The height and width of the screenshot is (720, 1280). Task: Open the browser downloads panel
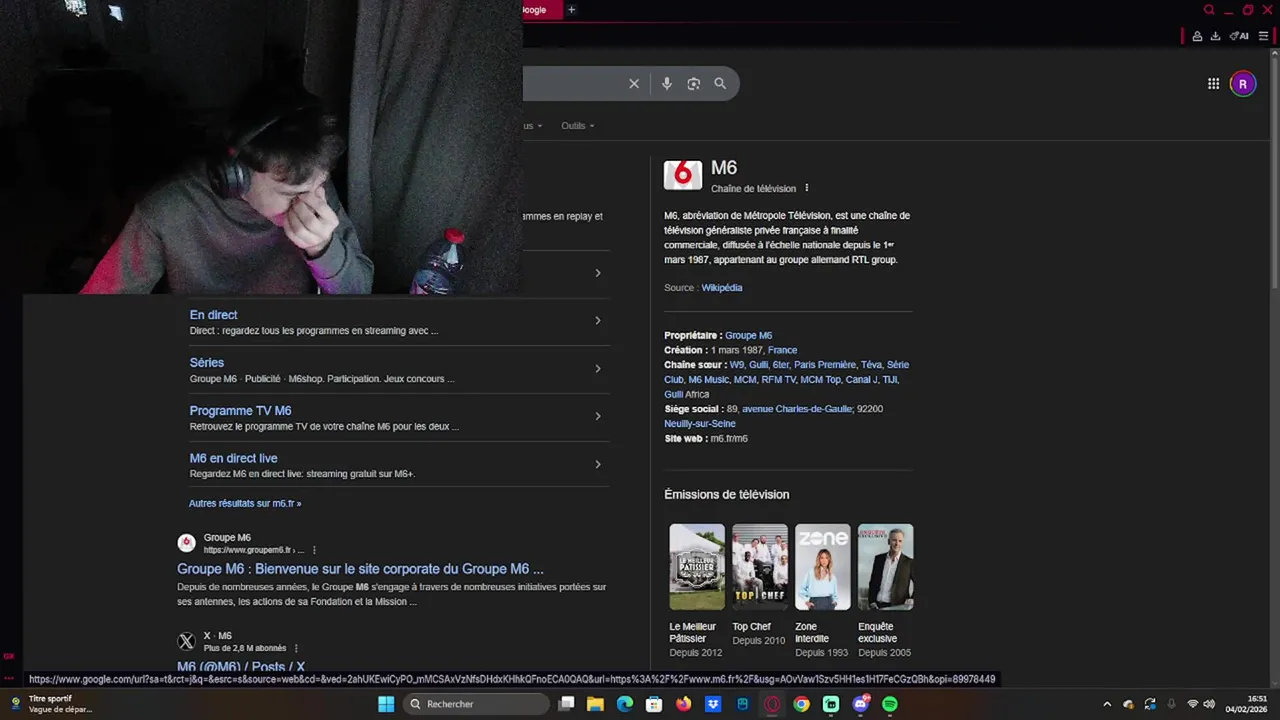[x=1215, y=36]
